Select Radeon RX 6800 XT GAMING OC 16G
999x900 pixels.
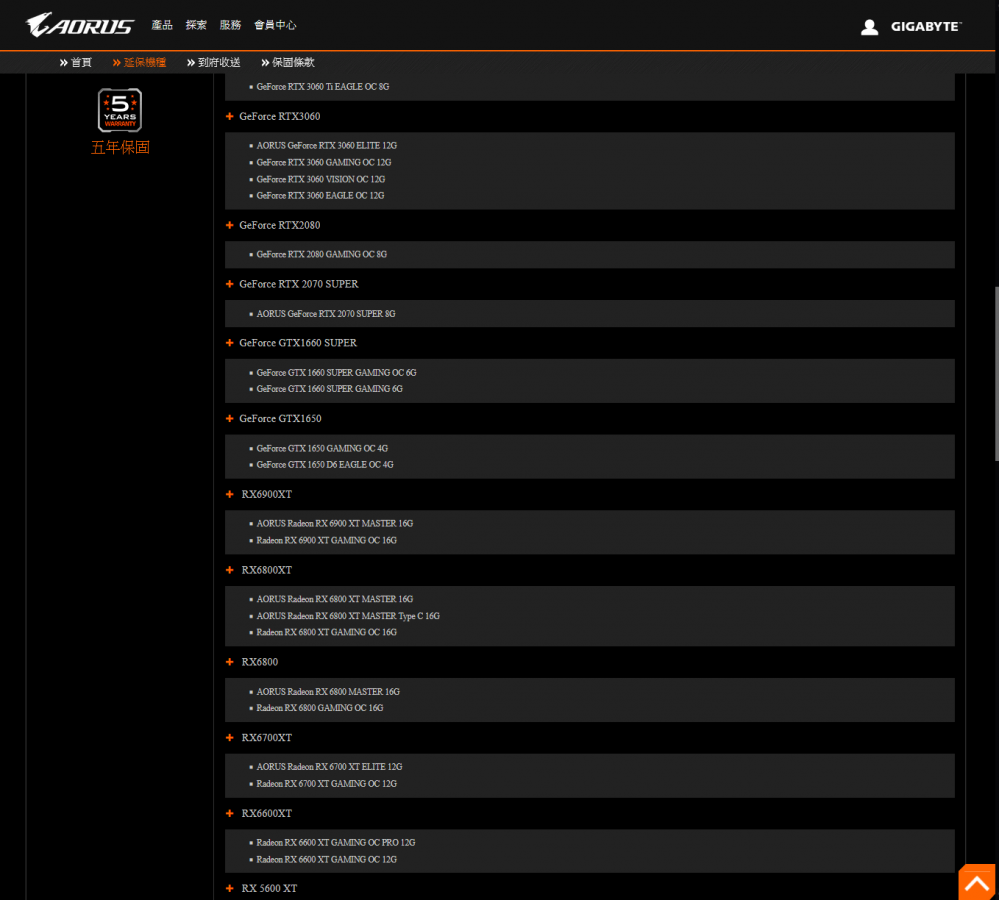click(x=326, y=632)
